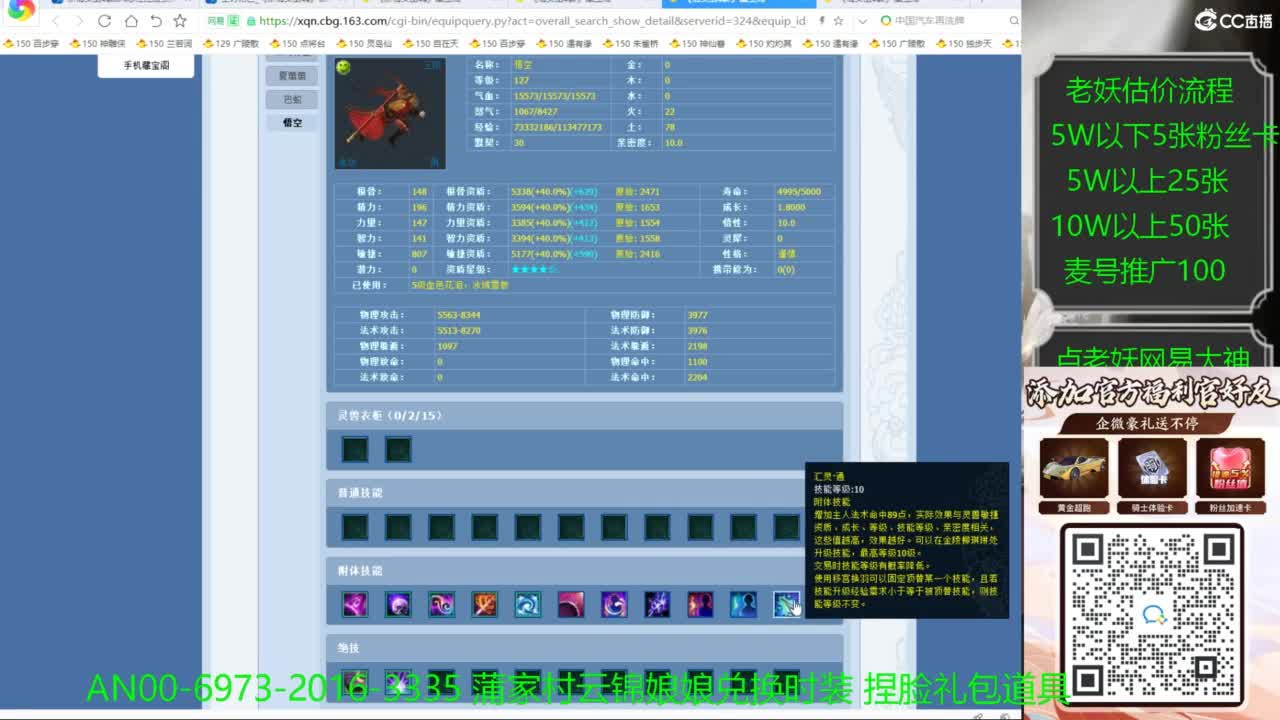Select the 悟空 pet tab
This screenshot has width=1280, height=720.
pos(292,122)
